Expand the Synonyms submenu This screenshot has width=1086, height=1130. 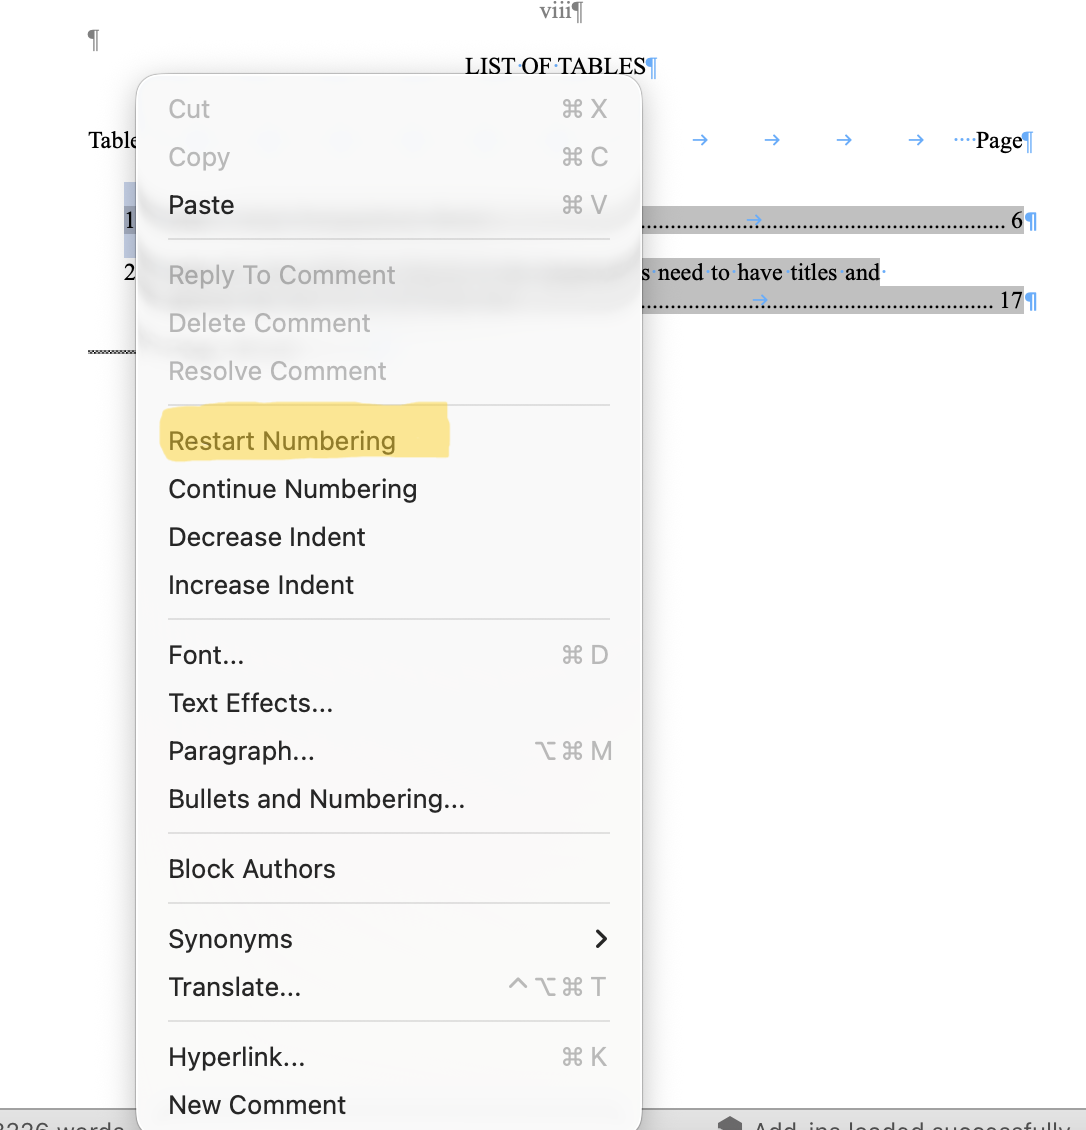coord(230,938)
